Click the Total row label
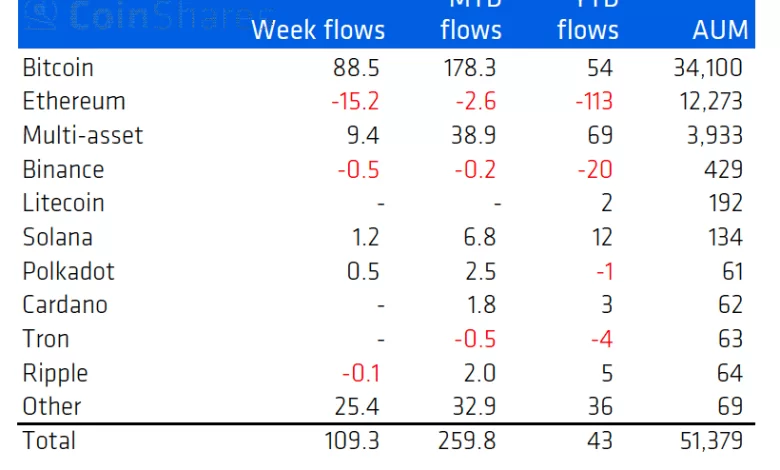This screenshot has width=780, height=470. coord(49,440)
